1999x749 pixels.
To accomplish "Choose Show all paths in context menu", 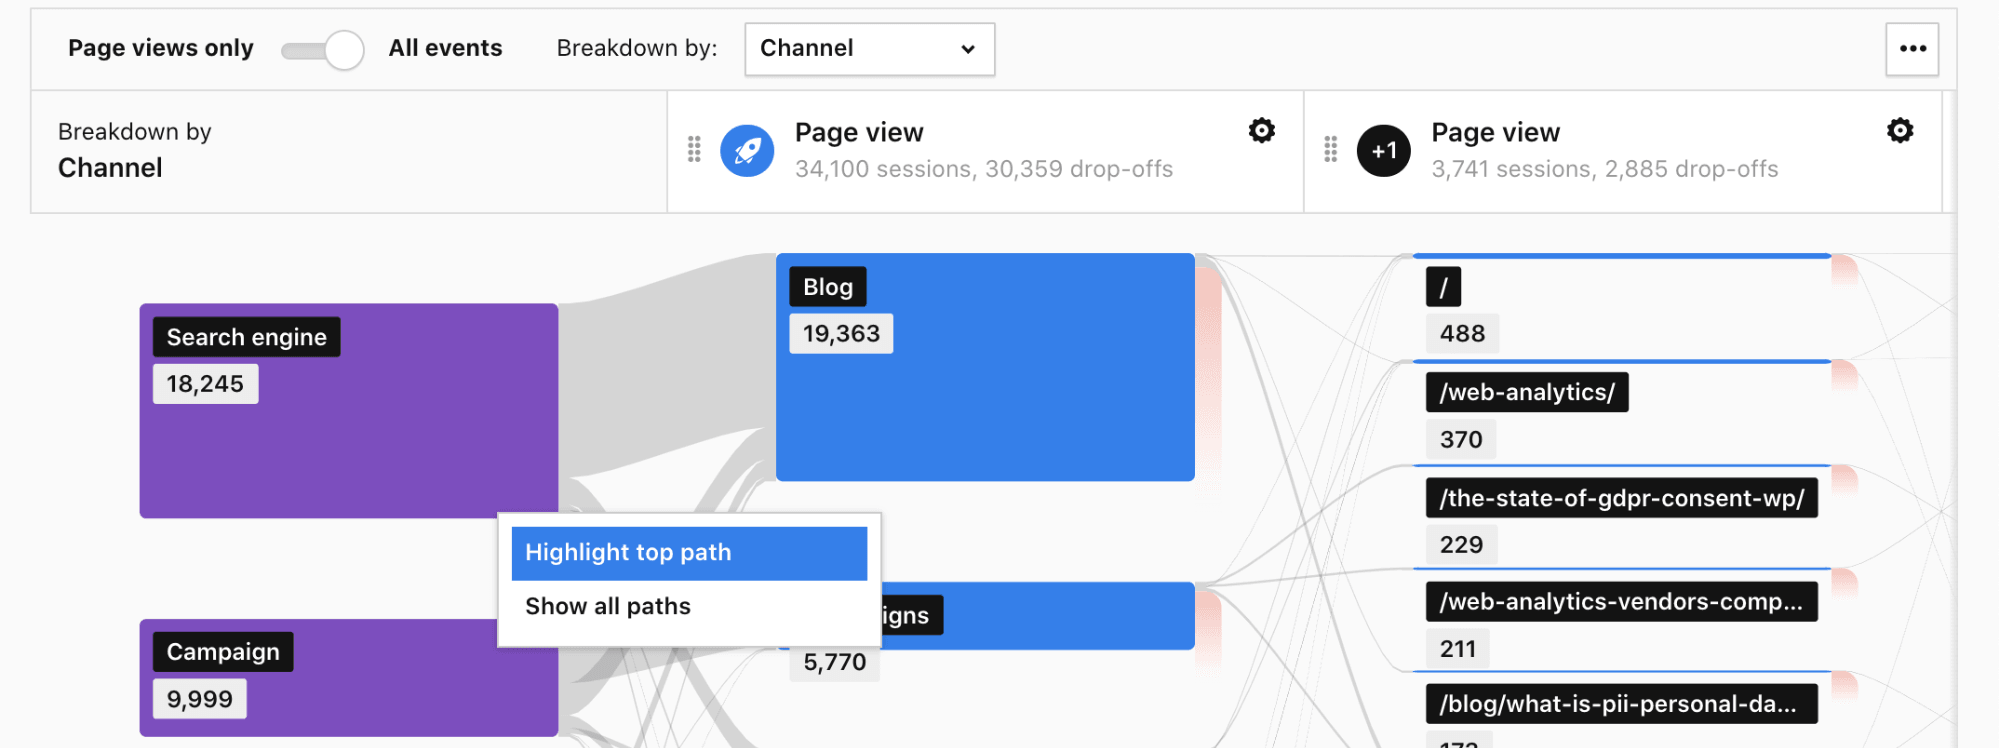I will 608,607.
